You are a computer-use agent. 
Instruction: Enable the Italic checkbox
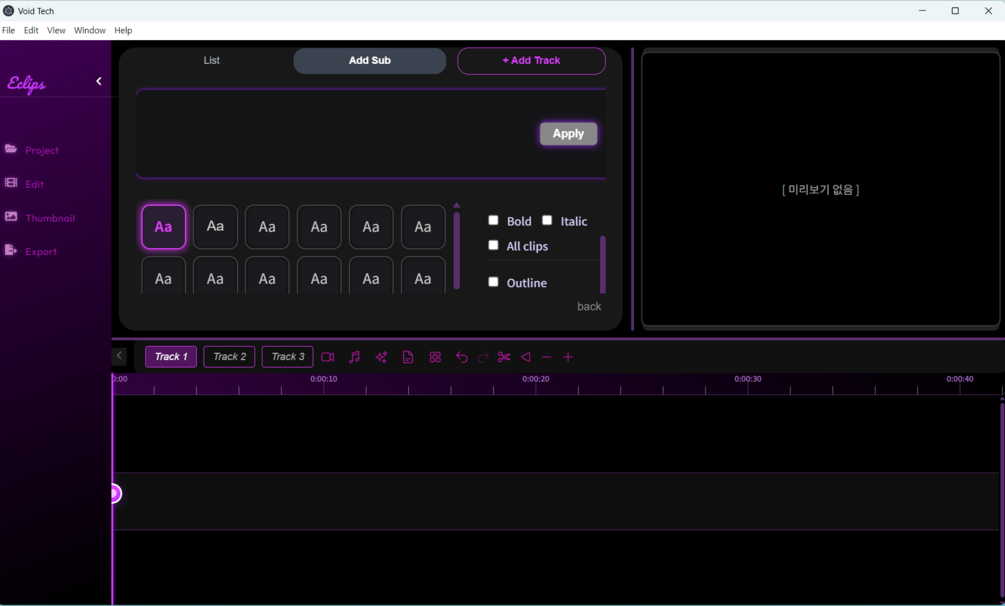[547, 221]
